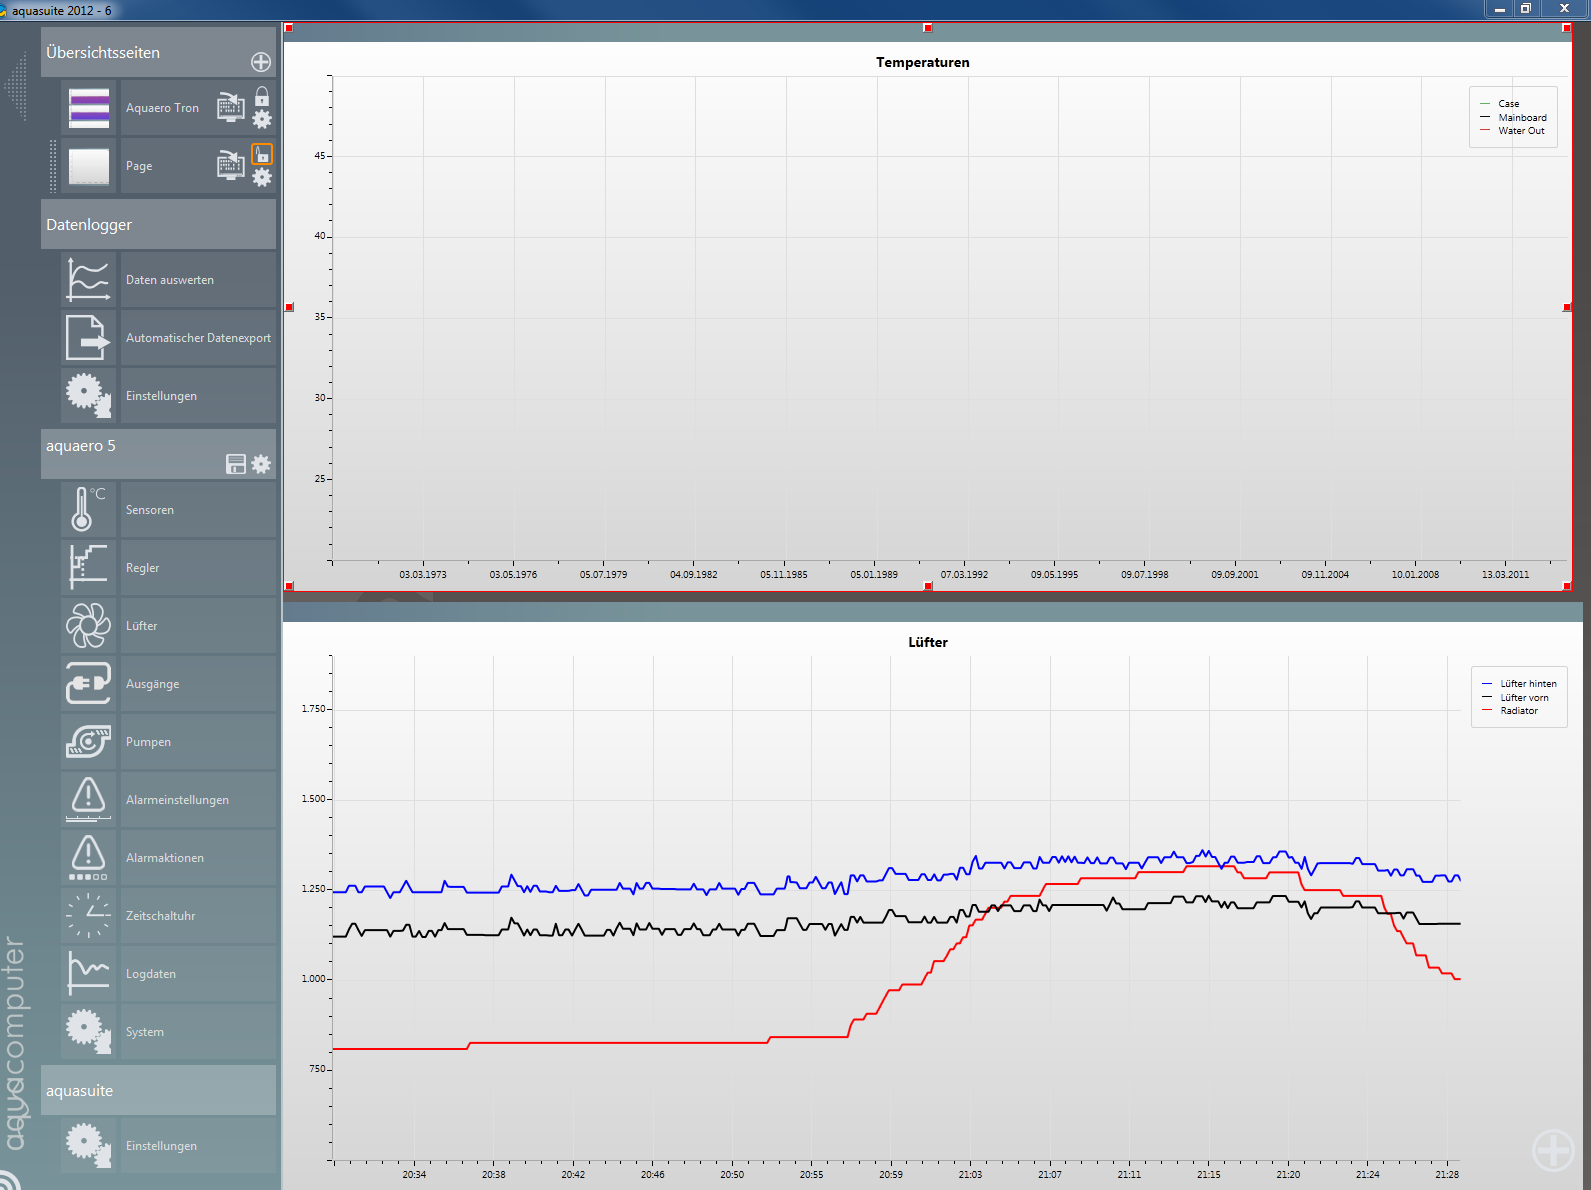
Task: Open Daten auswerten in Datenlogger
Action: (x=169, y=280)
